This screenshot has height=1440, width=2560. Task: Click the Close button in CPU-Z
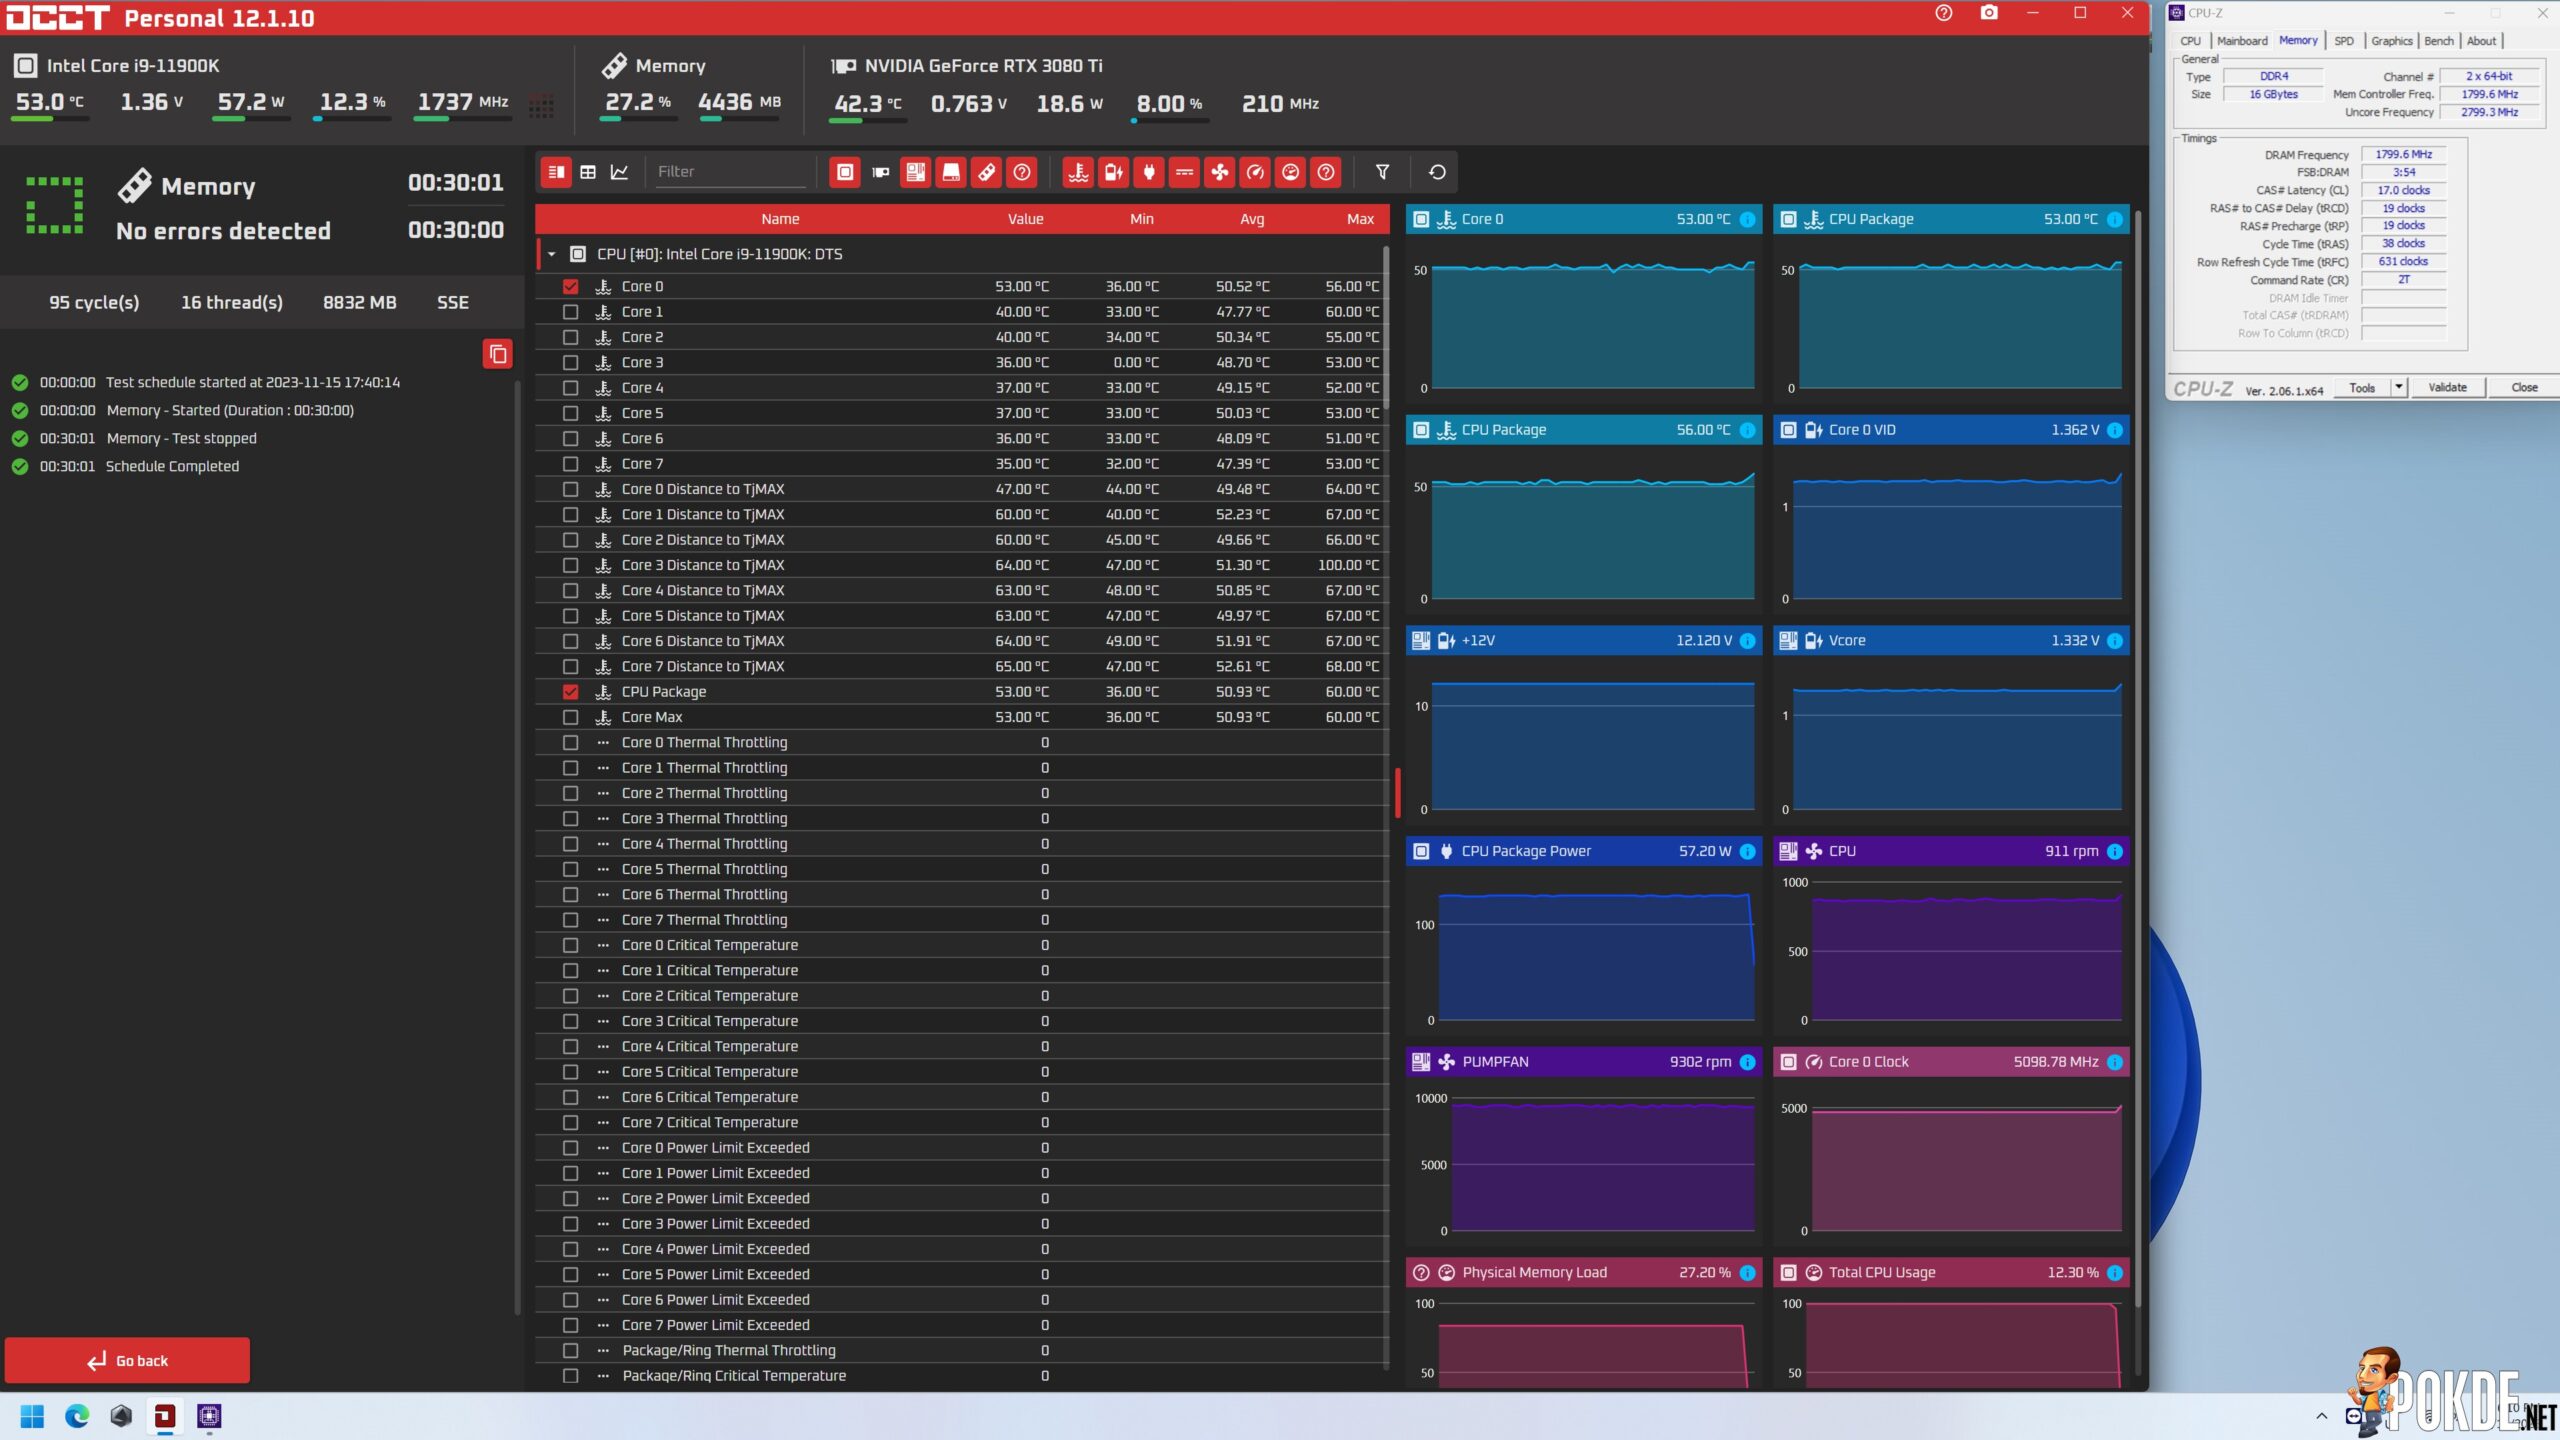(2524, 387)
